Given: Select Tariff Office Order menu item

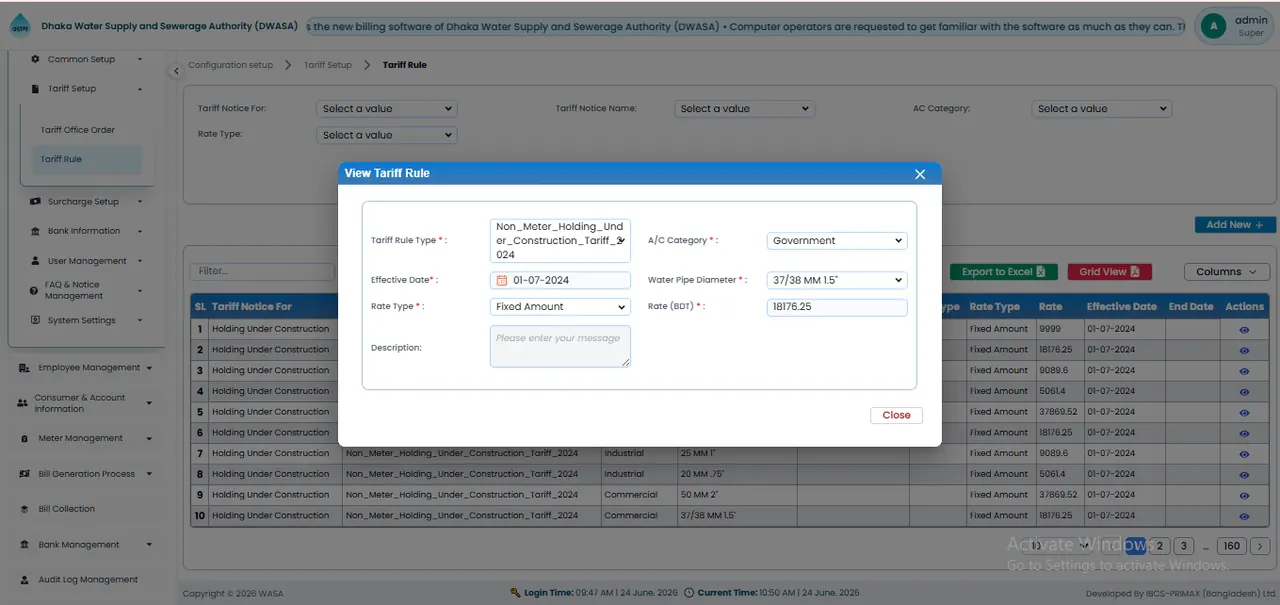Looking at the screenshot, I should [78, 130].
